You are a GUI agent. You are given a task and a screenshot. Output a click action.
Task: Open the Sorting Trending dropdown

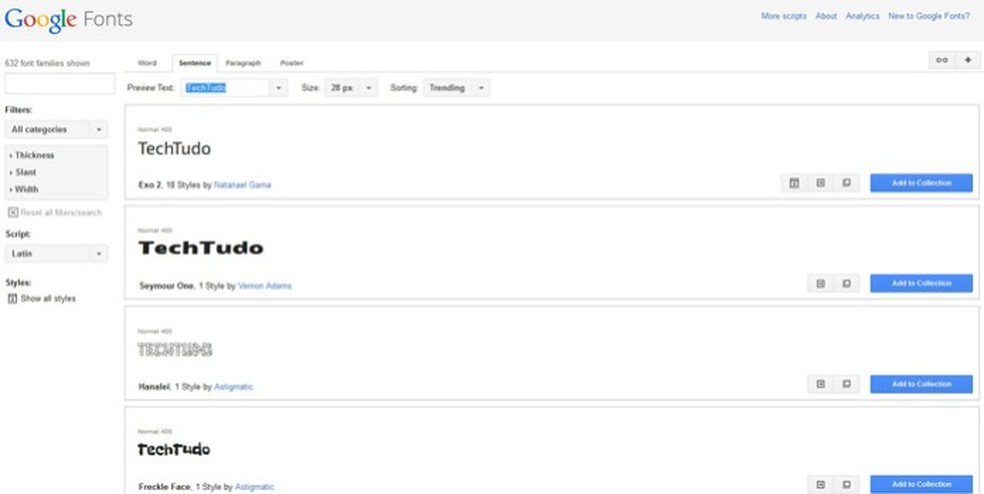click(x=456, y=88)
